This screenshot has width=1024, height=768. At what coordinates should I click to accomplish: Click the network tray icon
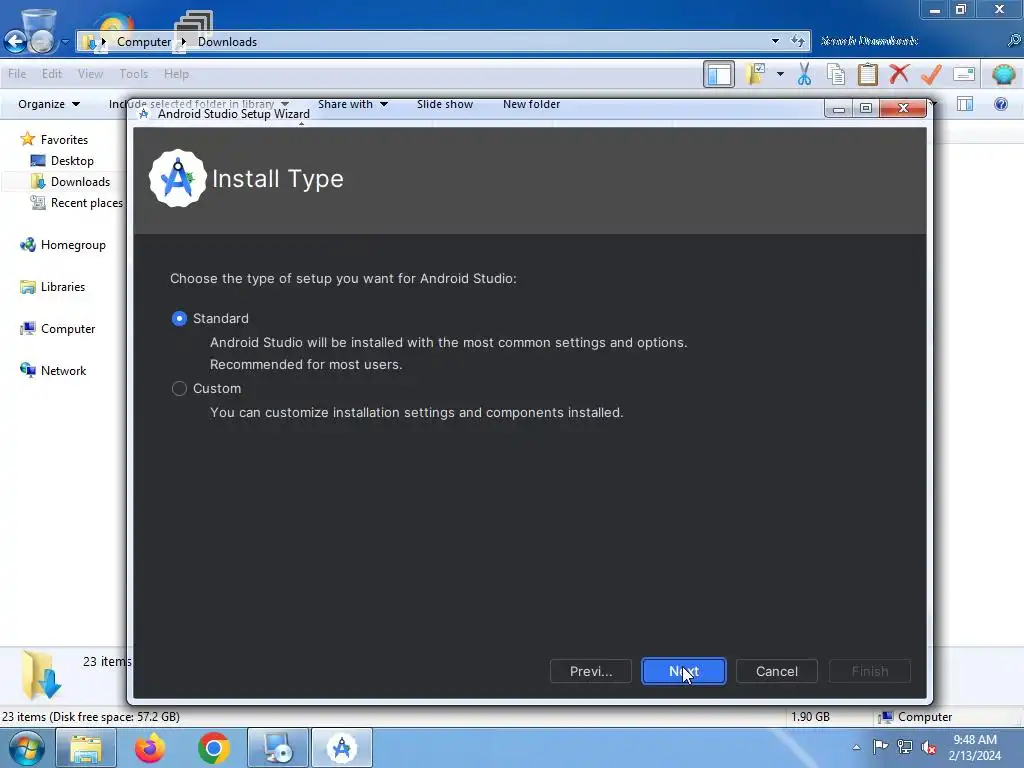pos(904,746)
